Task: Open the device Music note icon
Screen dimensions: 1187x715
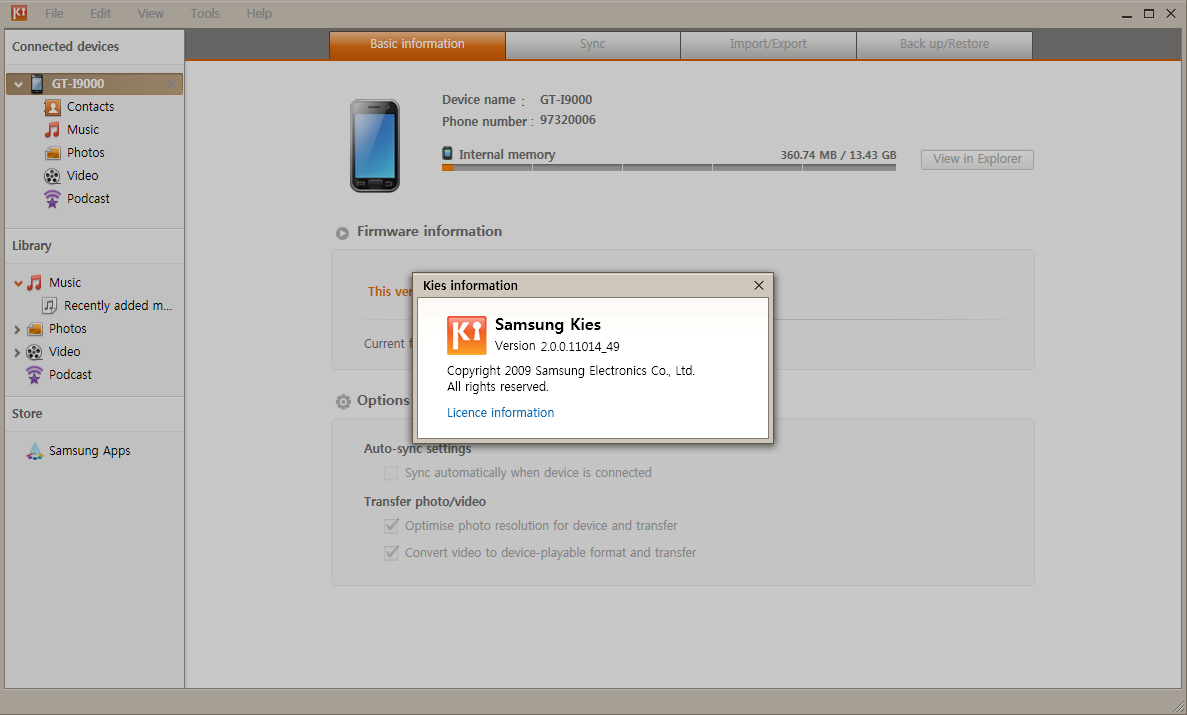Action: click(x=51, y=130)
